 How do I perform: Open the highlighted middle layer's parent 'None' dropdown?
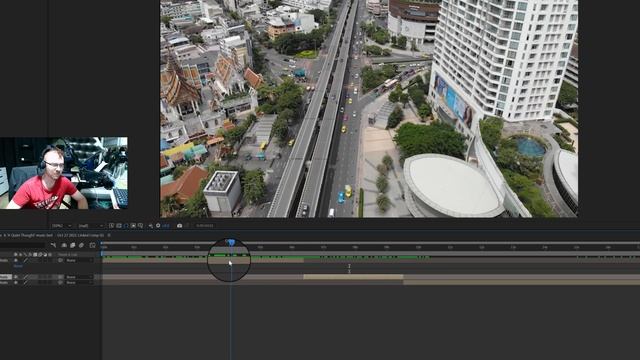click(80, 277)
